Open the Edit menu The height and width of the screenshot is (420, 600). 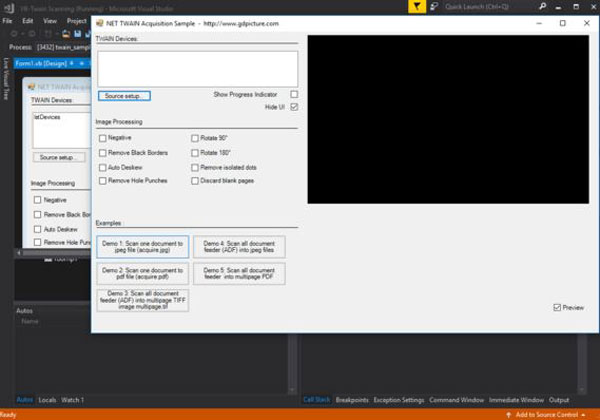coord(27,20)
